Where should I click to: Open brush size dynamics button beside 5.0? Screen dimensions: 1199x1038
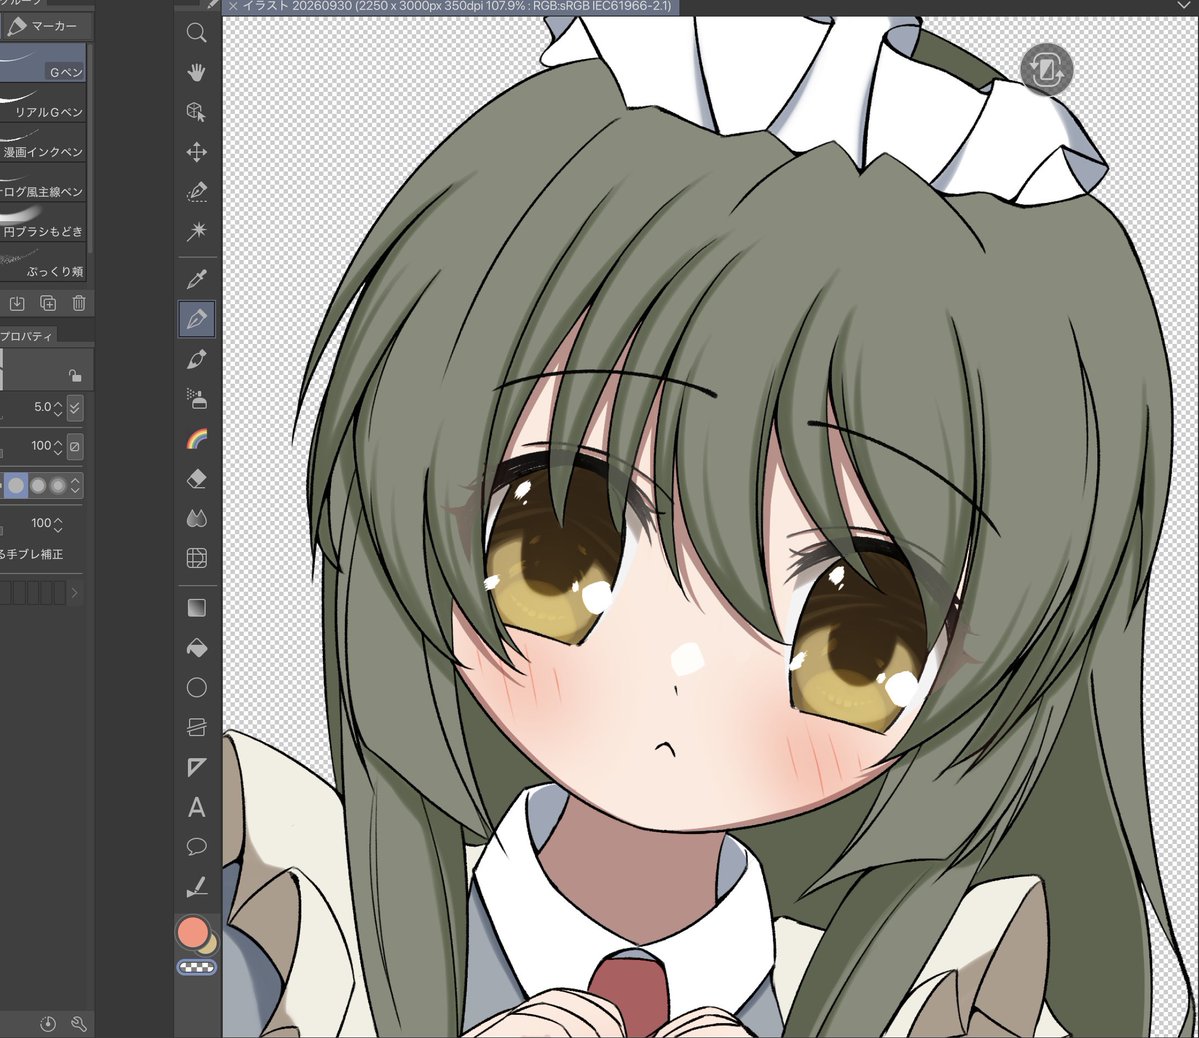coord(75,408)
